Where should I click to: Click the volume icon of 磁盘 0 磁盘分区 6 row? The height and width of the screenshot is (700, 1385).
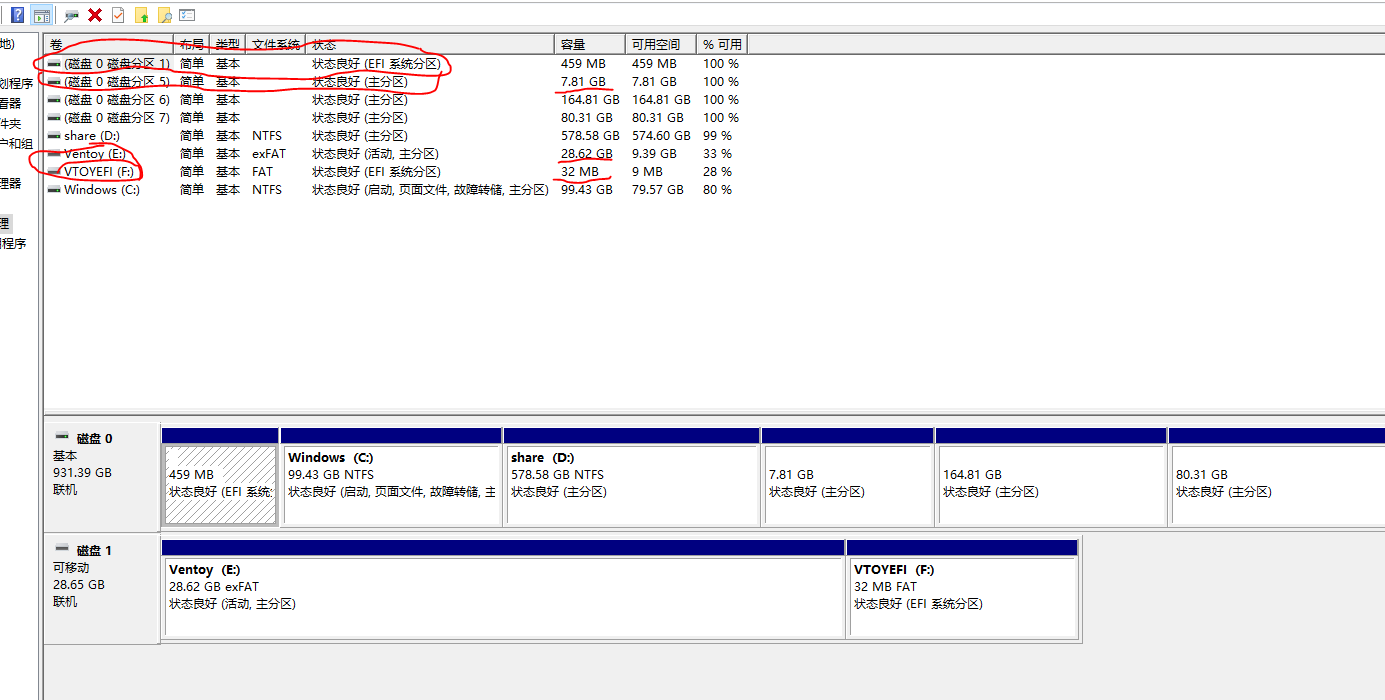(x=54, y=100)
